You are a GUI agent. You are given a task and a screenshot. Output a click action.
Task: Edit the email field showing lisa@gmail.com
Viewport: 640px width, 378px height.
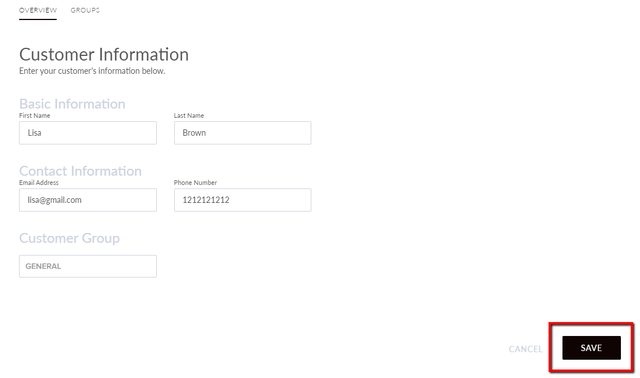pos(88,200)
